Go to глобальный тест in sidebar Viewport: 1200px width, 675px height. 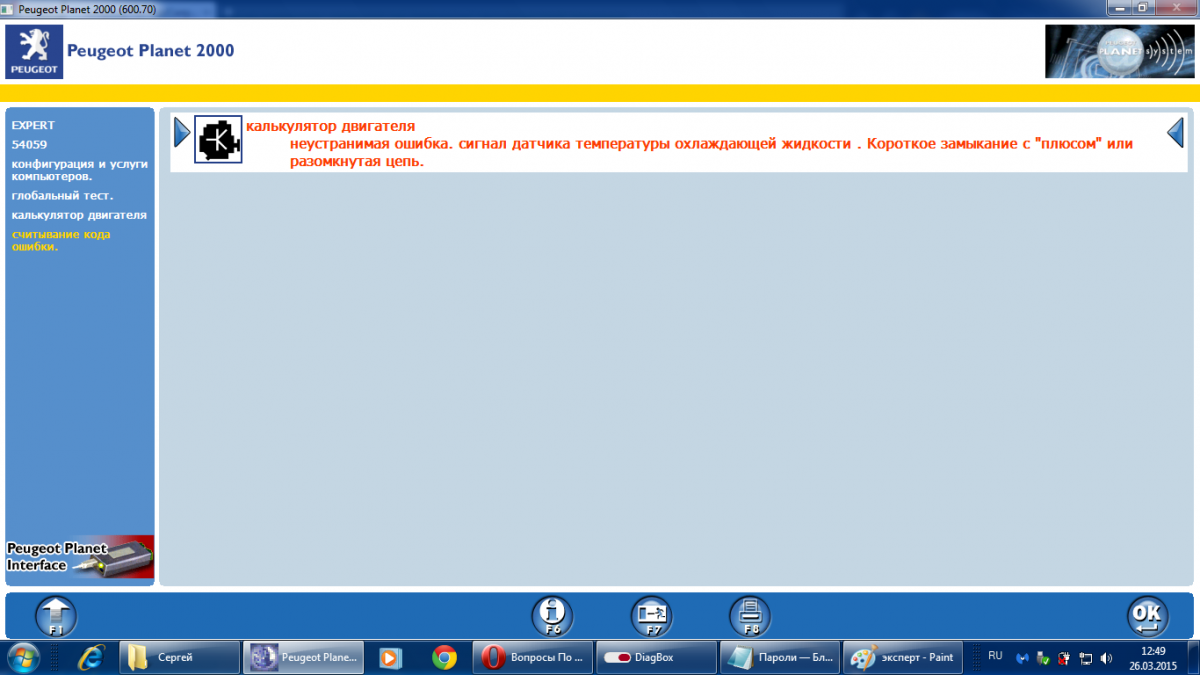(62, 195)
